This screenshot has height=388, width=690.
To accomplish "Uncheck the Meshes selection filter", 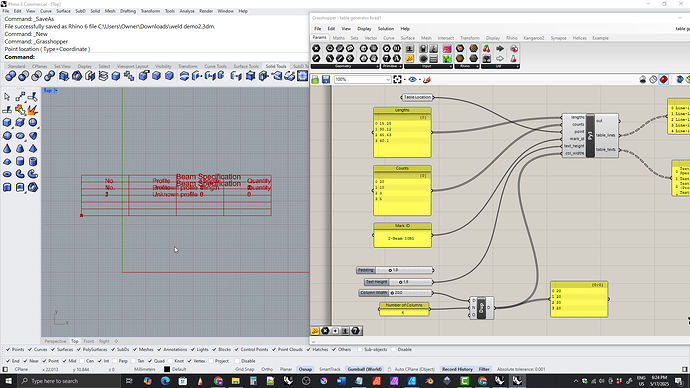I will click(x=135, y=350).
